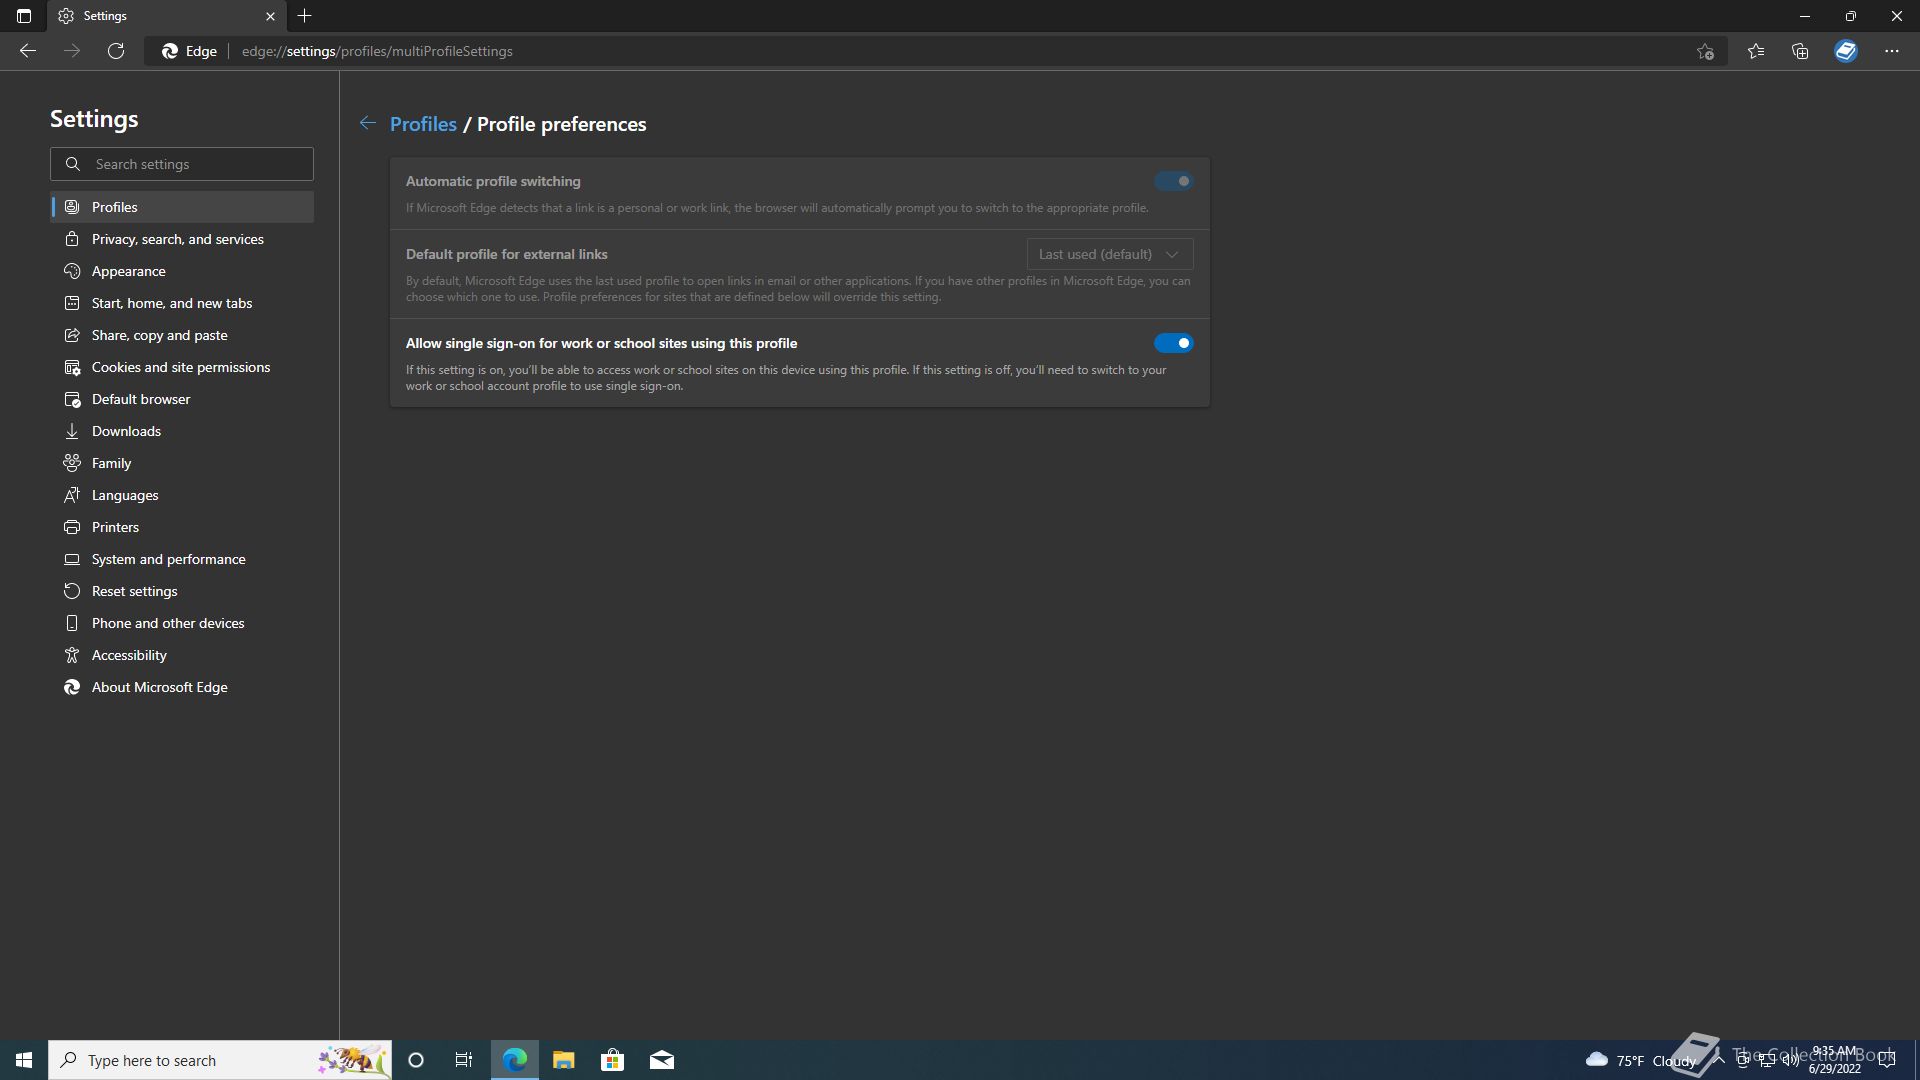Open Default browser settings

pyautogui.click(x=183, y=399)
